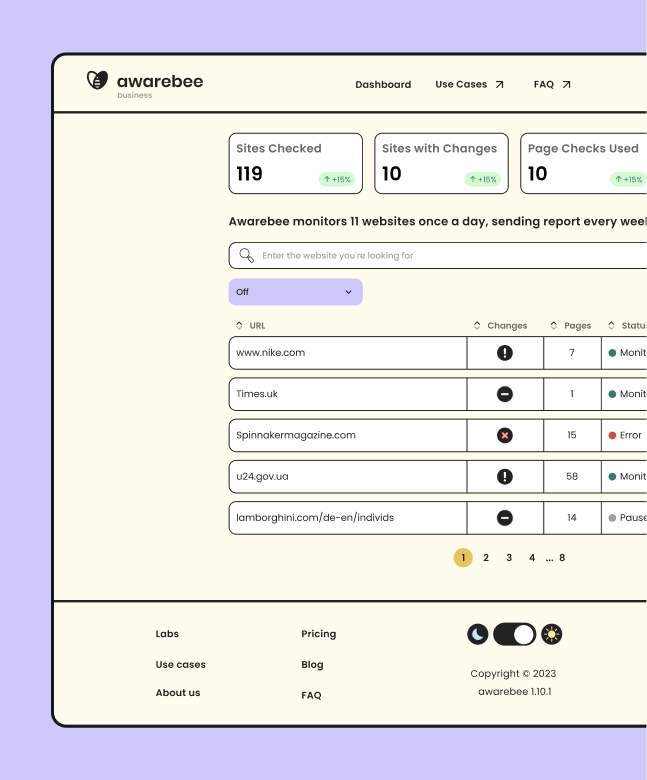Screen dimensions: 647x780
Task: Click the red Error status dot for Spinnakermagazine.com
Action: [x=612, y=435]
